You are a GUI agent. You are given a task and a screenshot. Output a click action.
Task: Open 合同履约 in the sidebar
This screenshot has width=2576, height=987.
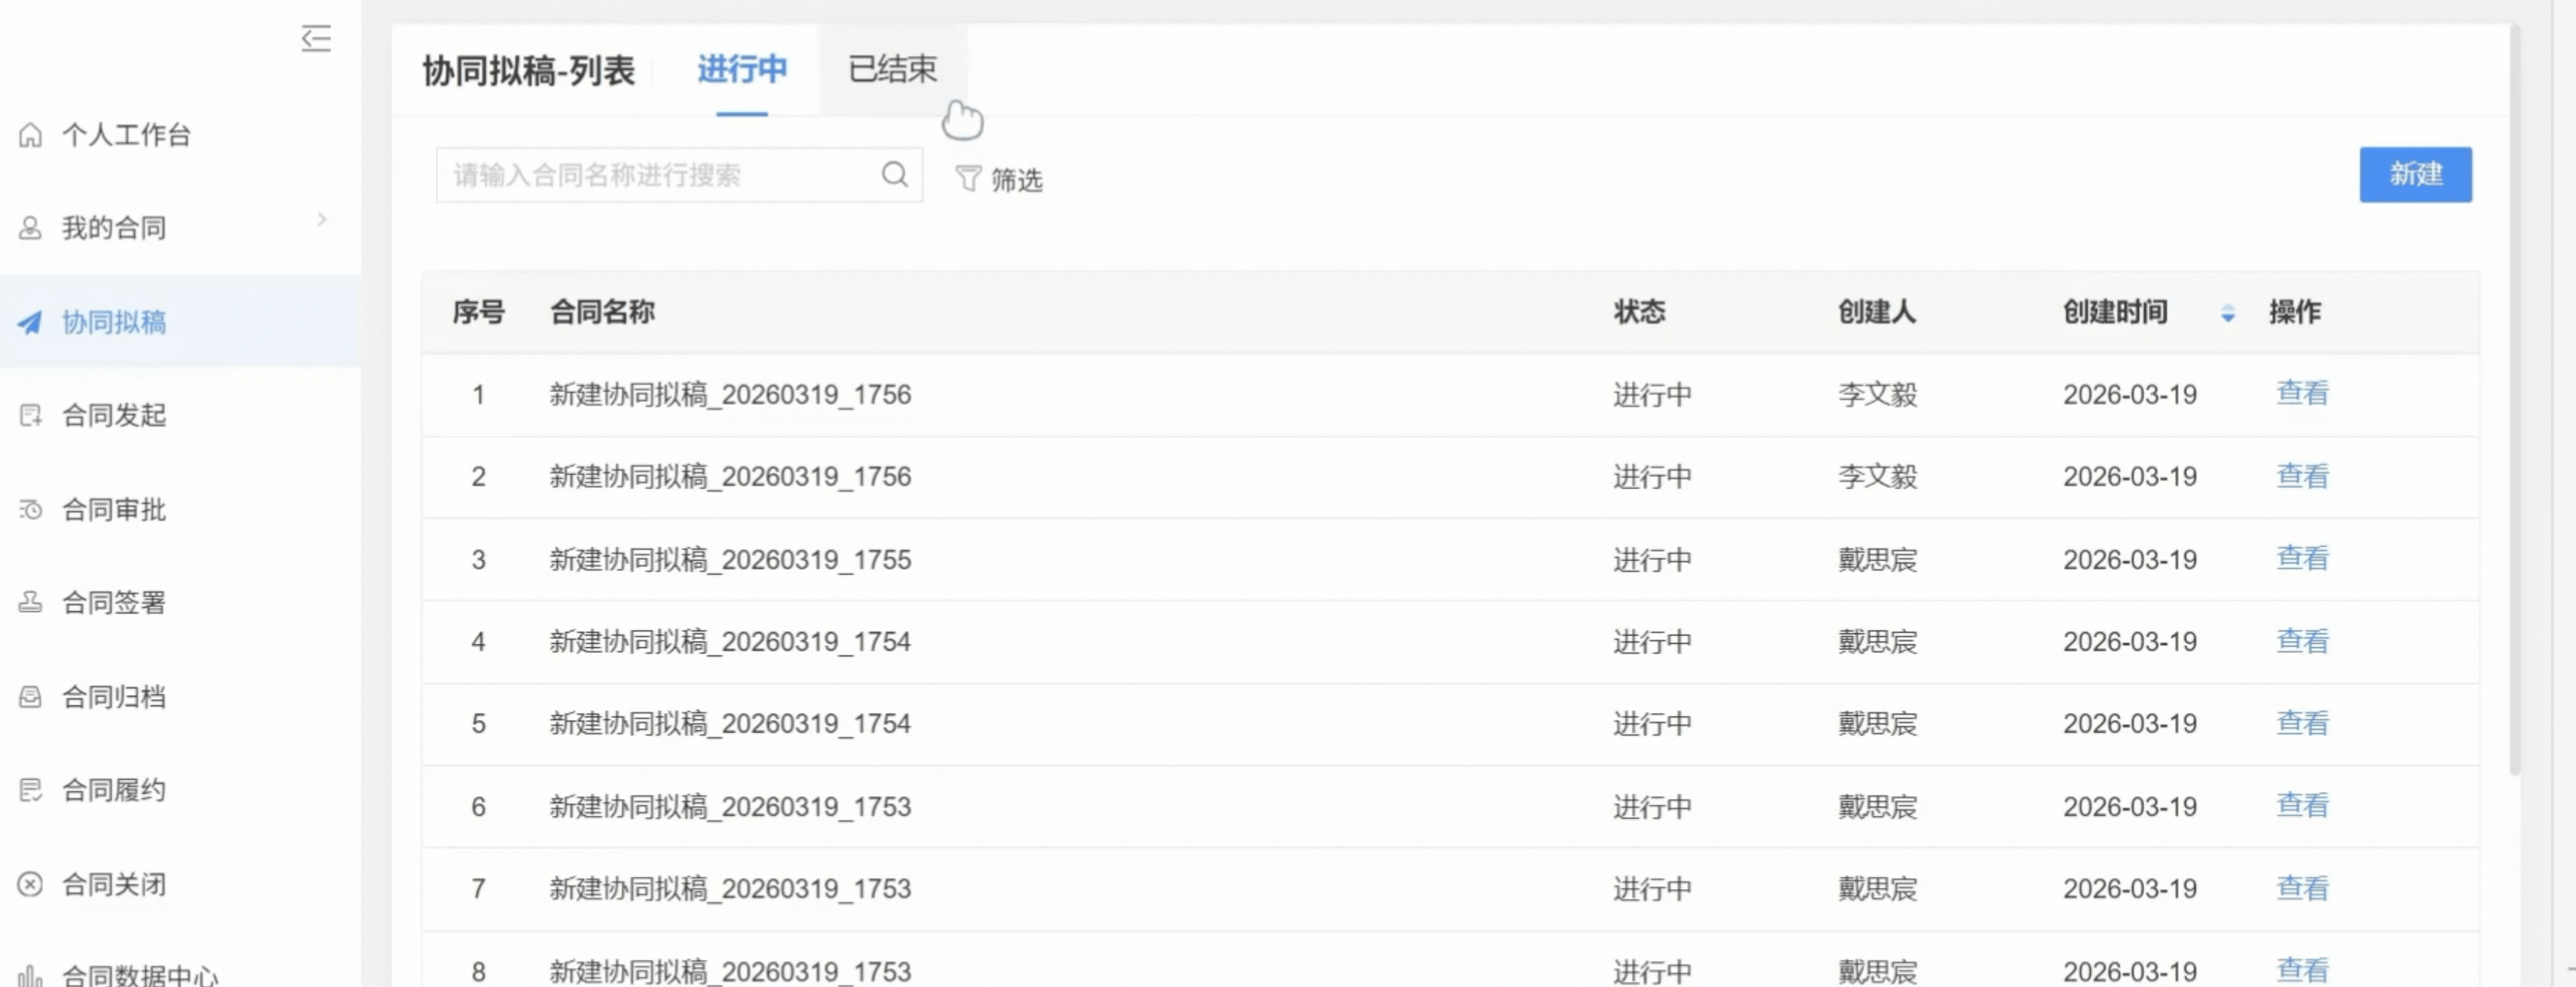113,790
